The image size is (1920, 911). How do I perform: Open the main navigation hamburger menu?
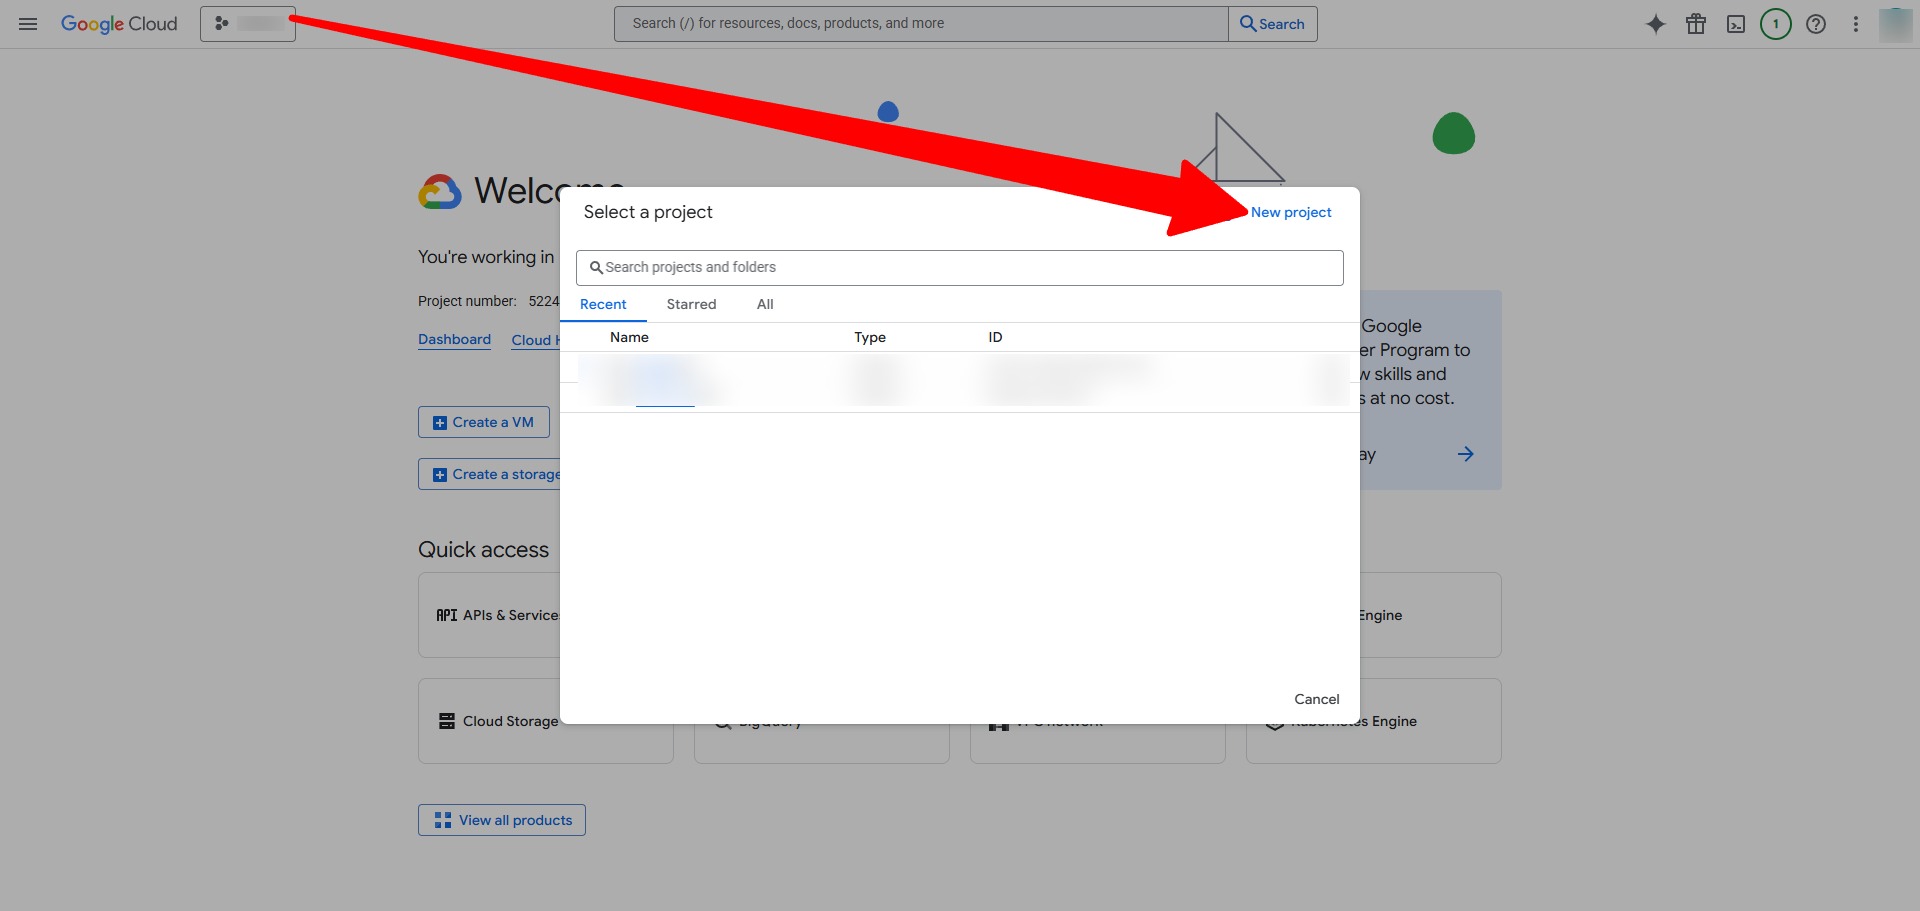28,24
